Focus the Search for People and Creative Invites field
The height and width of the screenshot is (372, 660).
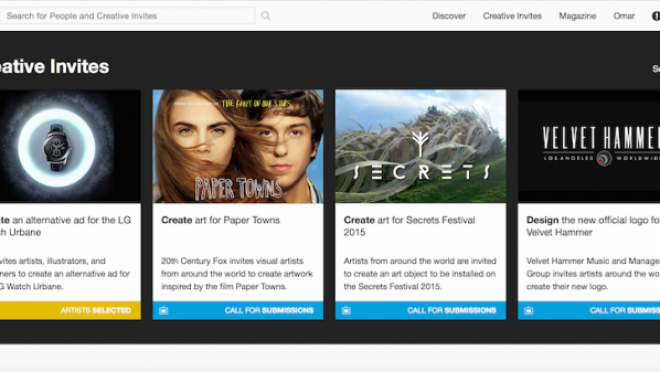[x=127, y=16]
